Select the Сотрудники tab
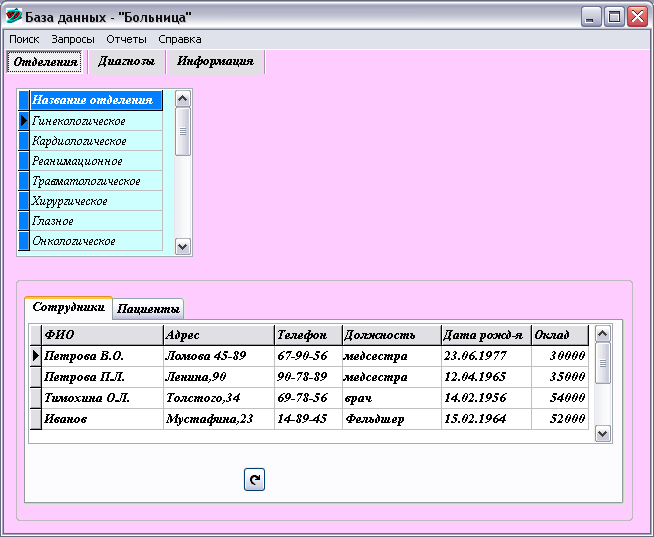Viewport: 654px width, 537px height. (x=68, y=308)
